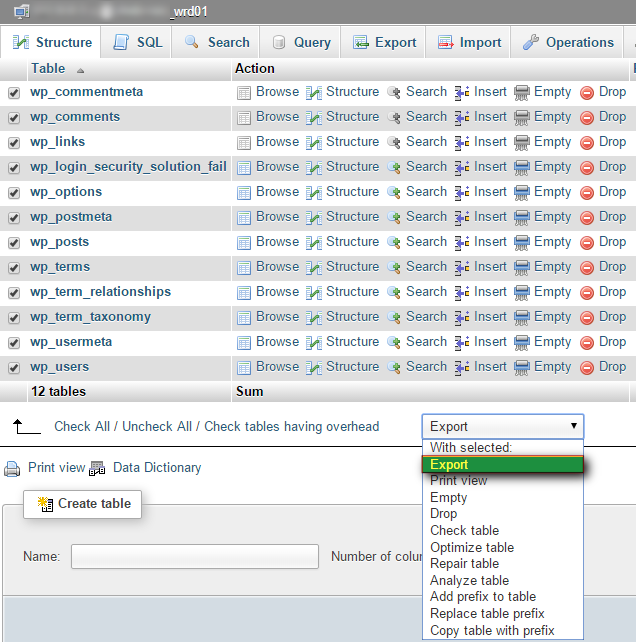636x642 pixels.
Task: Uncheck the wp_users table checkbox
Action: [14, 367]
